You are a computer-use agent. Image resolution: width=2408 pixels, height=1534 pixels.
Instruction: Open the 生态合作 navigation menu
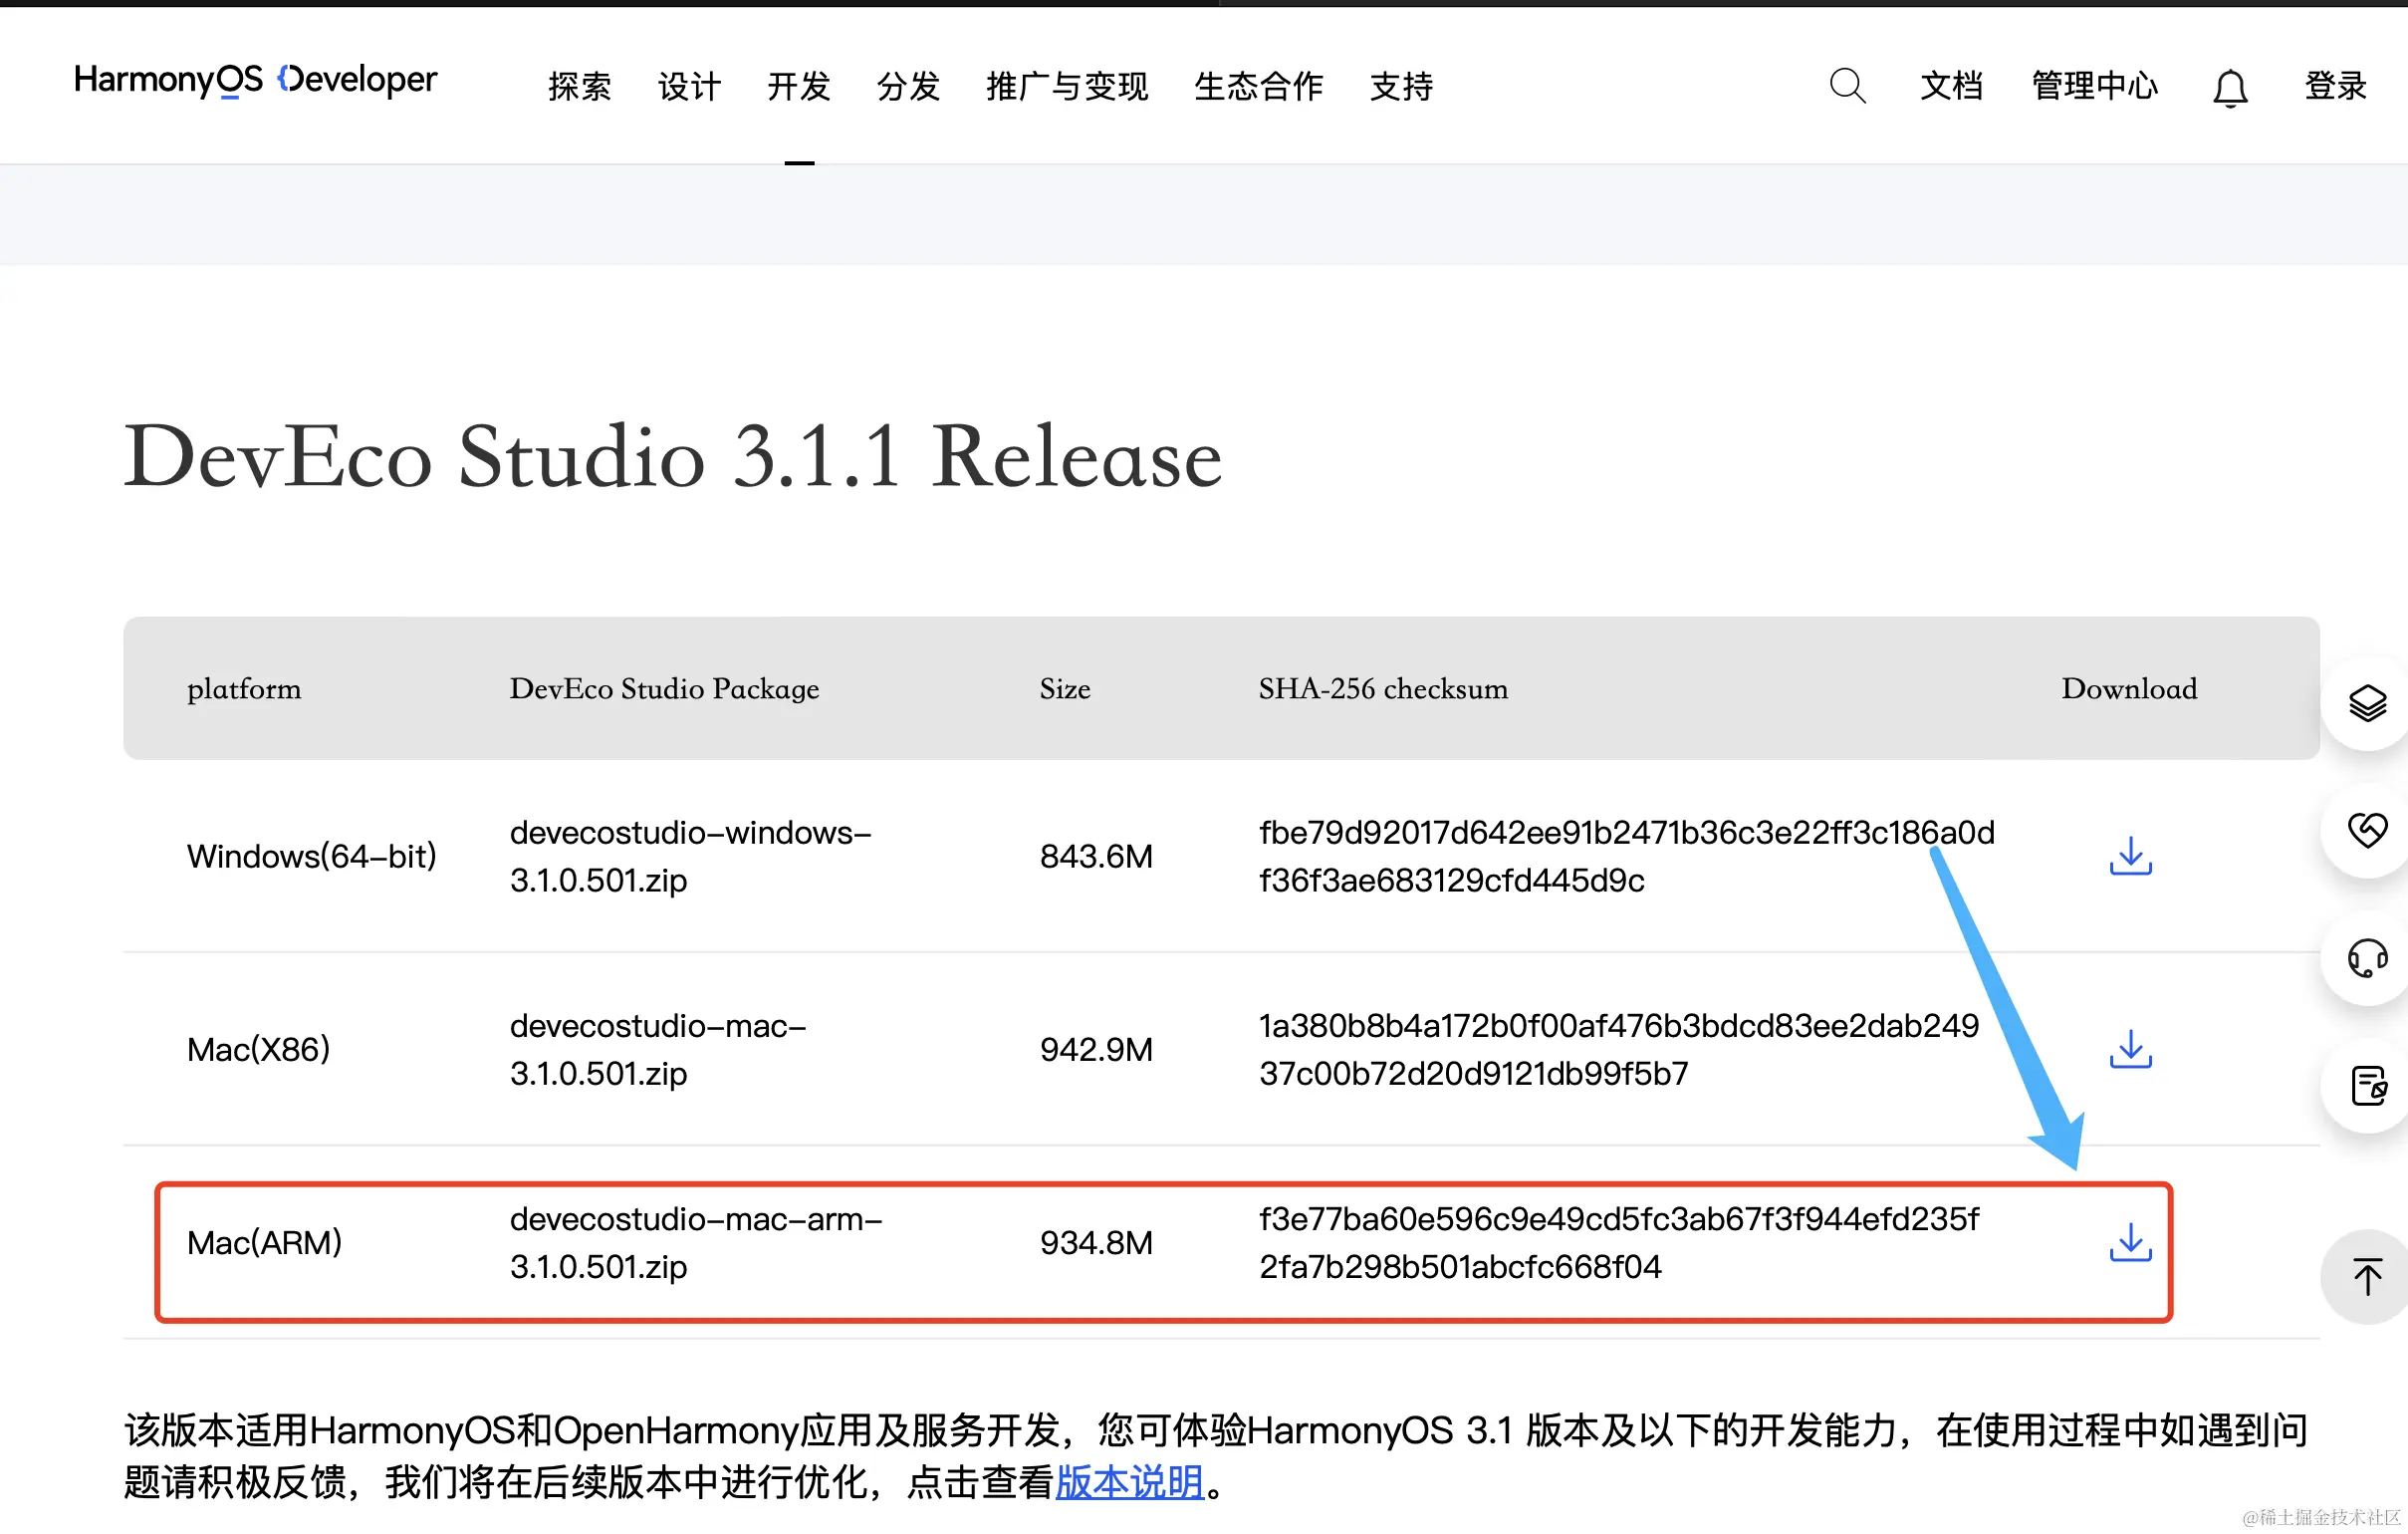[1258, 86]
